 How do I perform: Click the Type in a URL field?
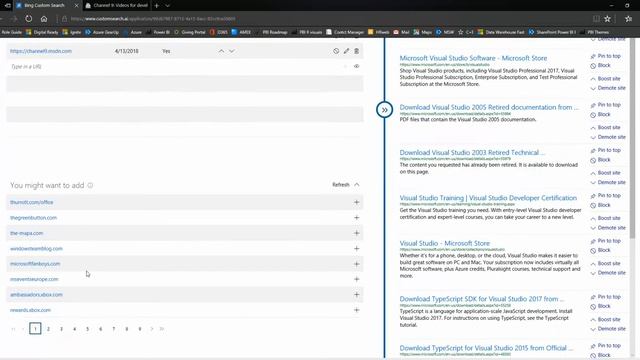[176, 66]
